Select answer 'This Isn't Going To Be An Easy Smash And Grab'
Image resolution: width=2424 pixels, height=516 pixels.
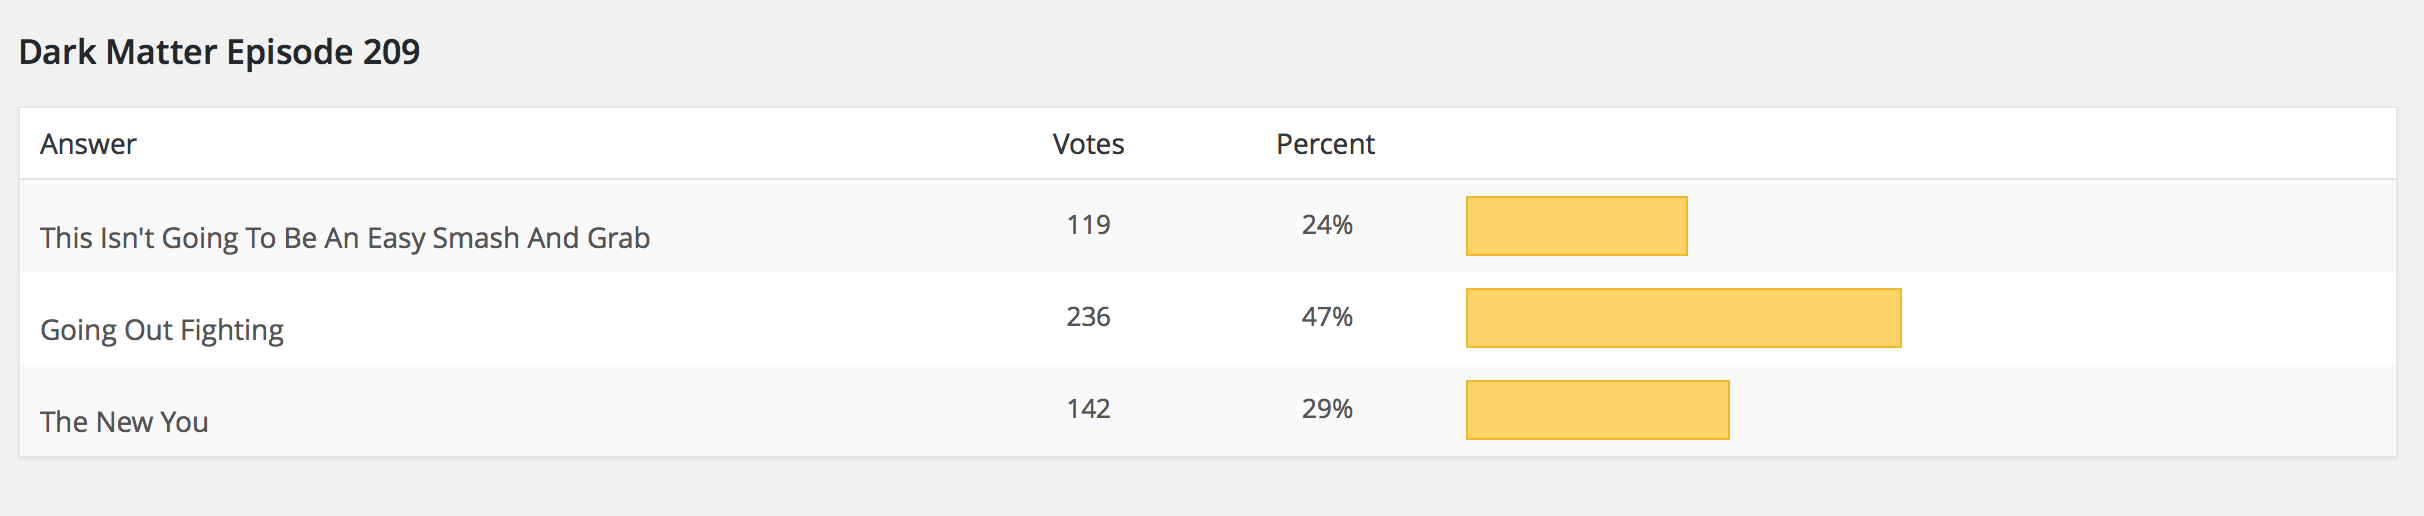pyautogui.click(x=345, y=238)
